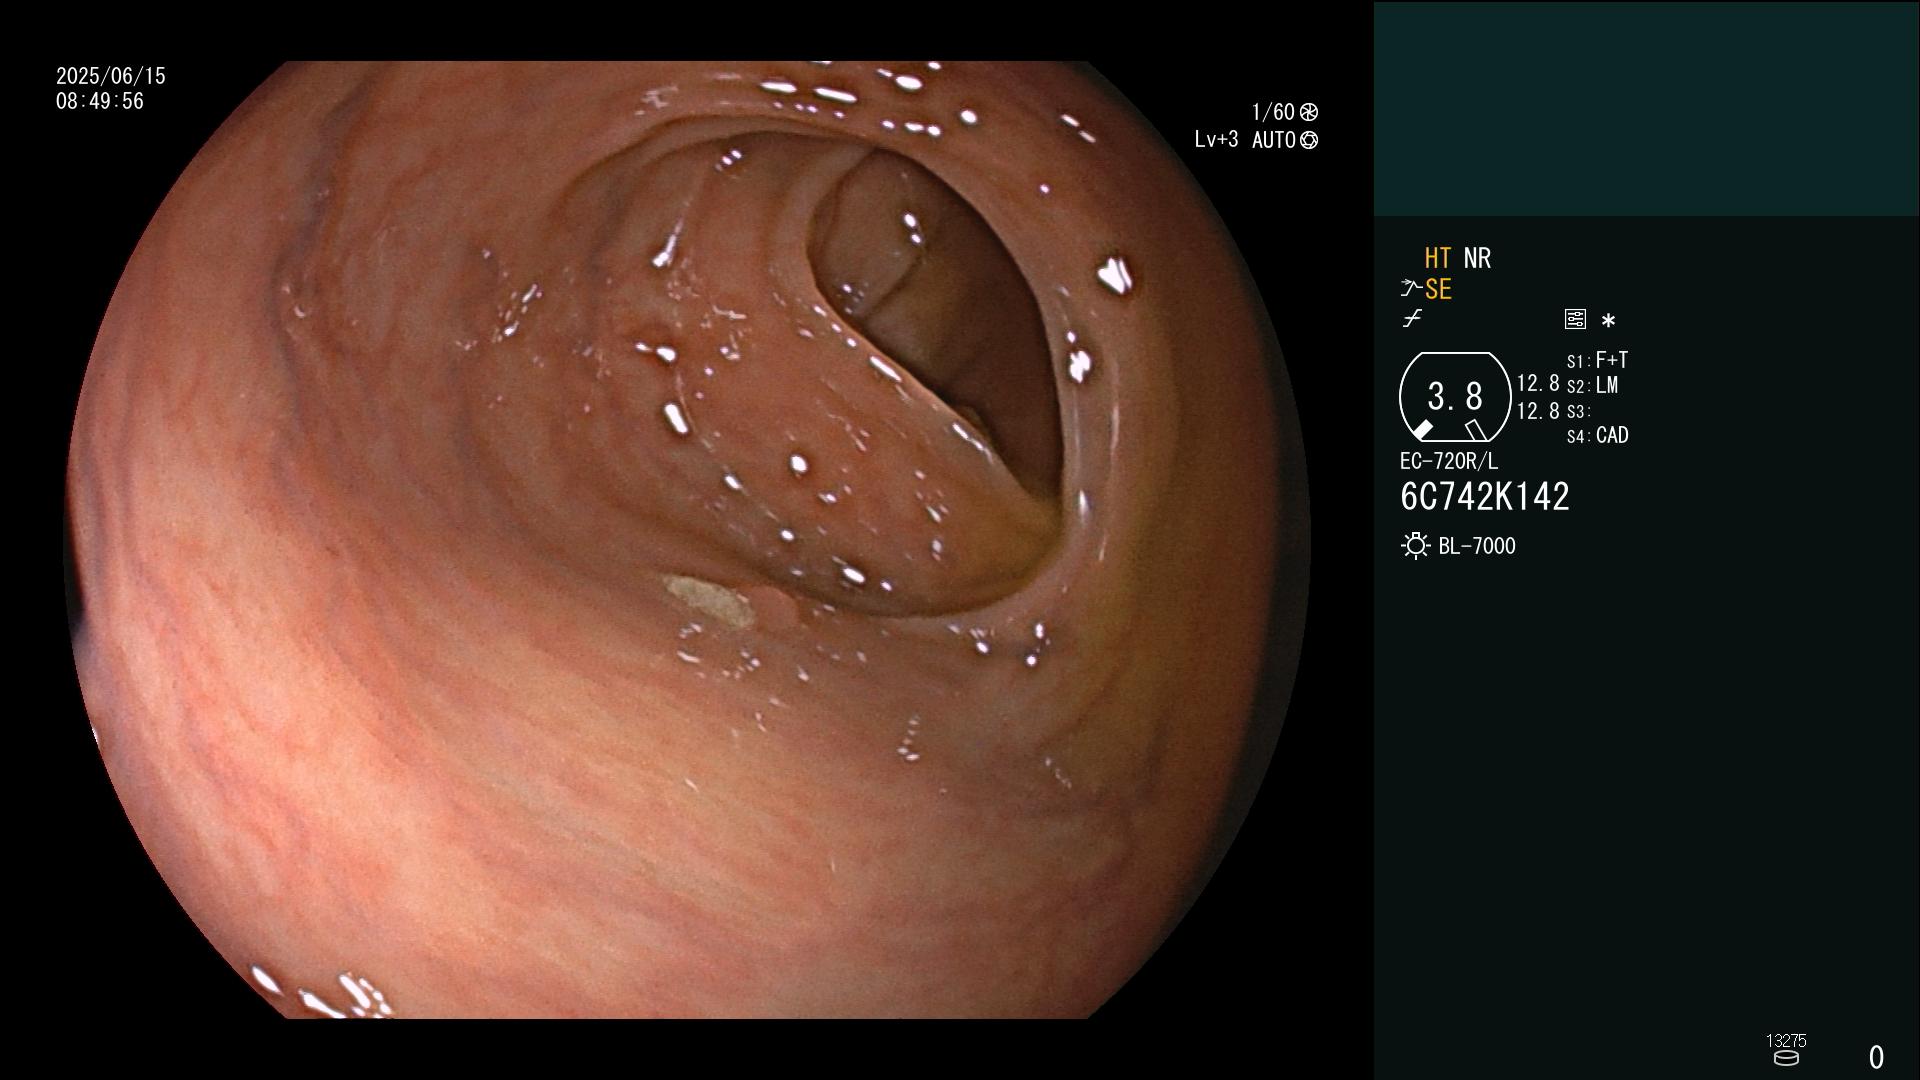Click the NR noise reduction label
Image resolution: width=1920 pixels, height=1080 pixels.
(1477, 258)
